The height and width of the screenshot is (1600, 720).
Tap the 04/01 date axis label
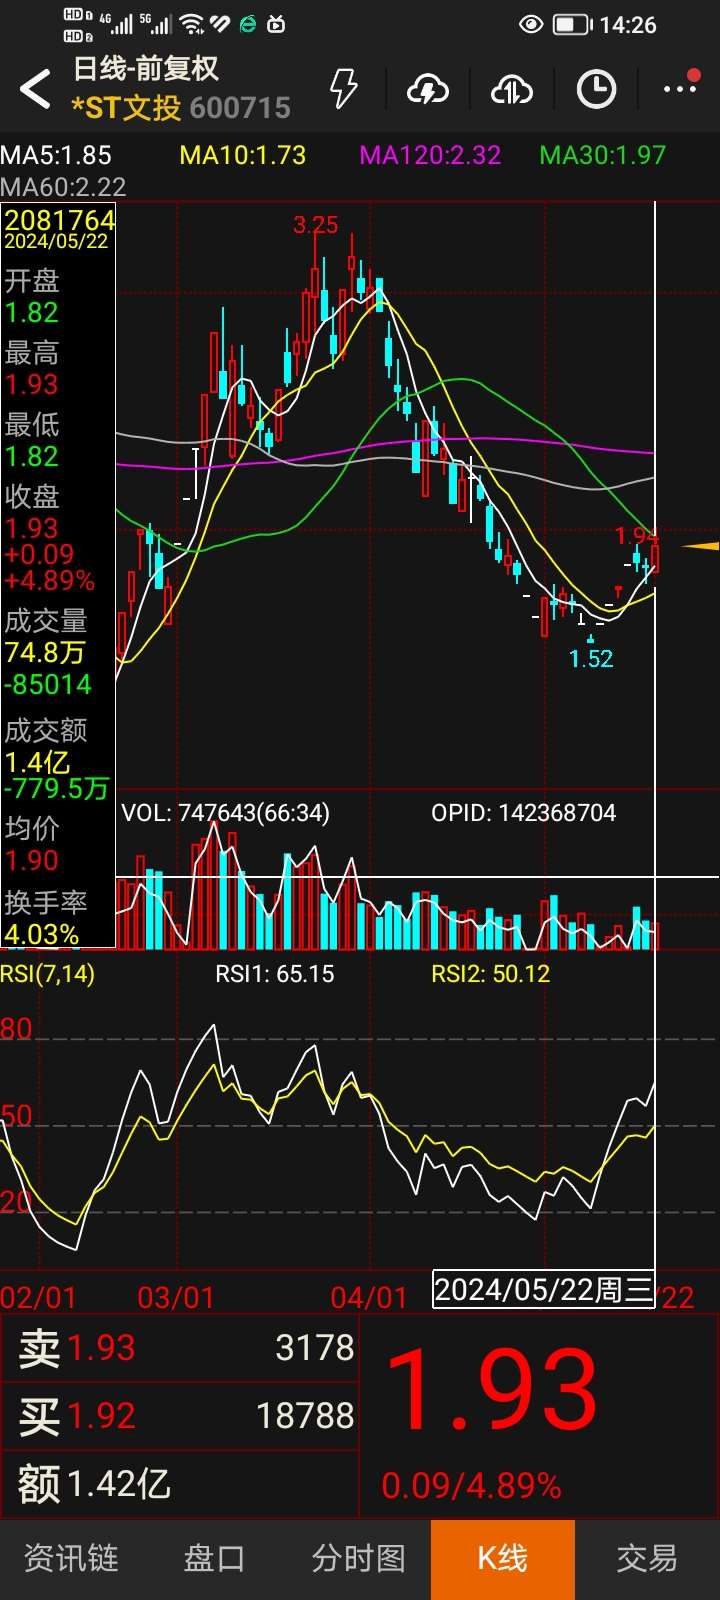pyautogui.click(x=369, y=1298)
